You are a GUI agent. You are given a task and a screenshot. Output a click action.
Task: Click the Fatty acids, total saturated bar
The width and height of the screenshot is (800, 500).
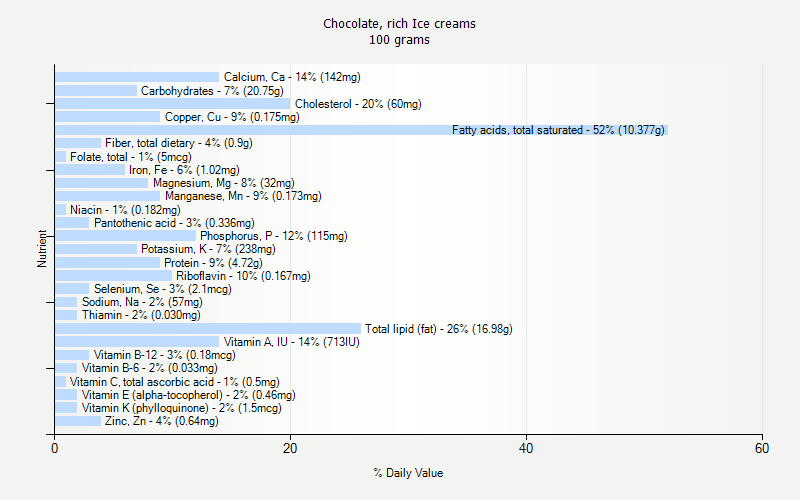pos(250,130)
